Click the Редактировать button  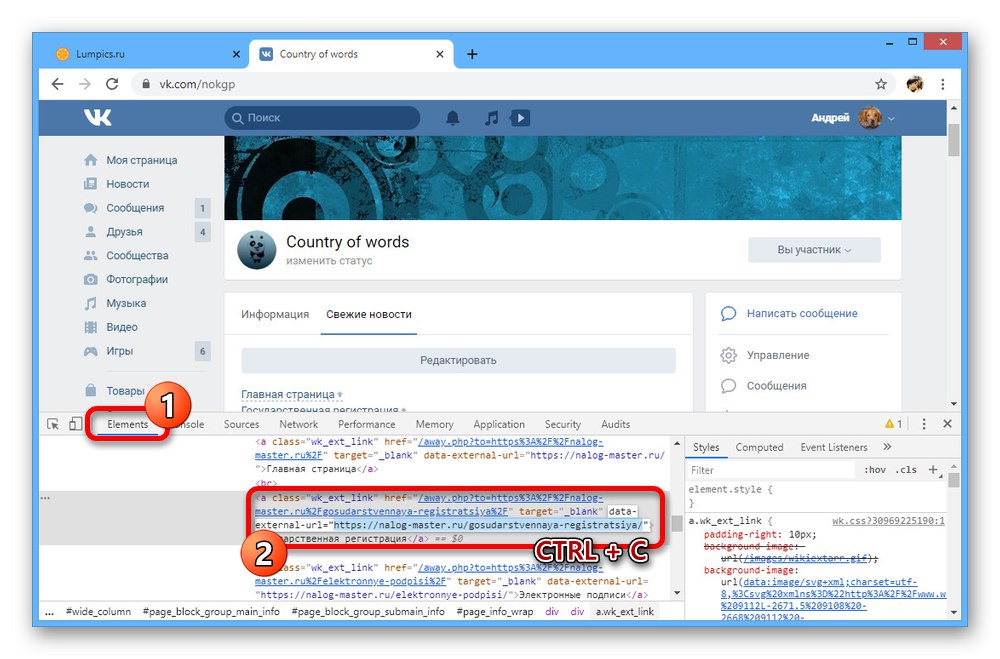(458, 360)
